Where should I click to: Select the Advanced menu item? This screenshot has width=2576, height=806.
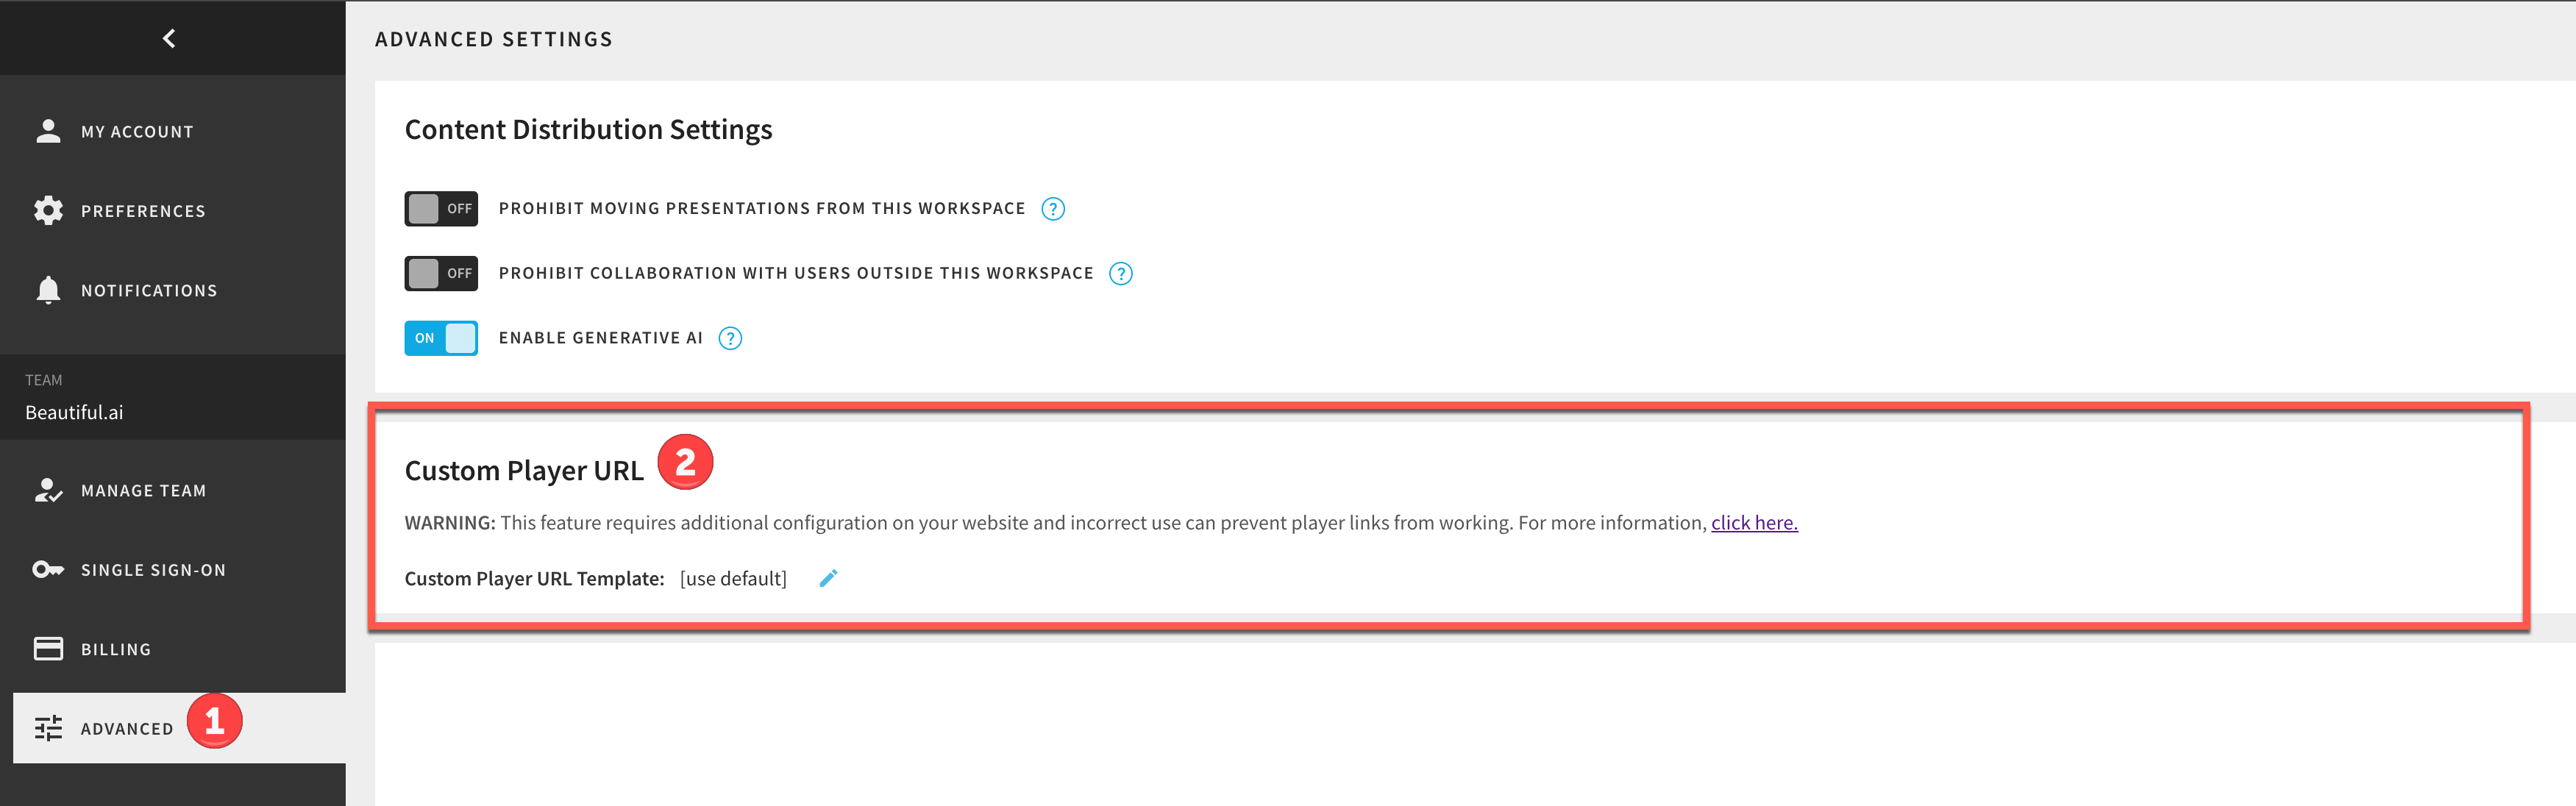pyautogui.click(x=179, y=728)
